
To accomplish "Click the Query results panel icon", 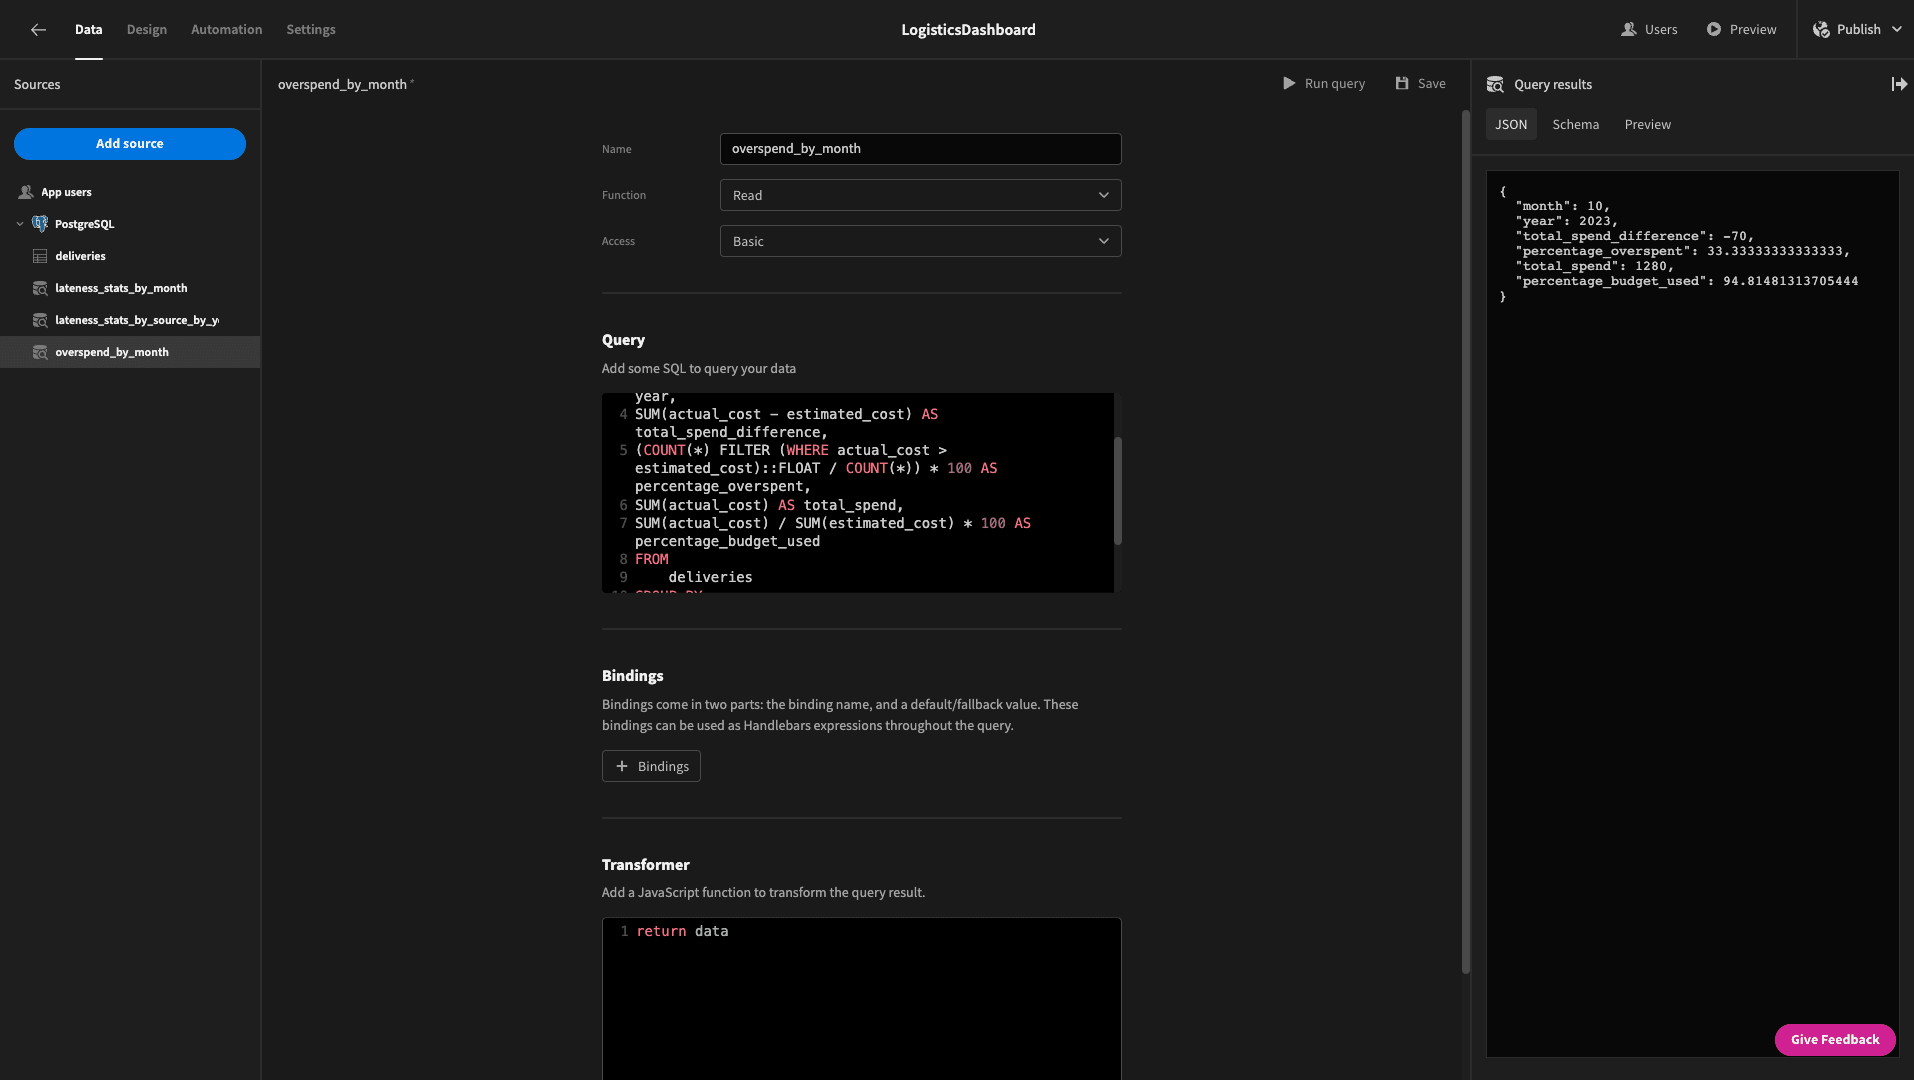I will [x=1495, y=85].
